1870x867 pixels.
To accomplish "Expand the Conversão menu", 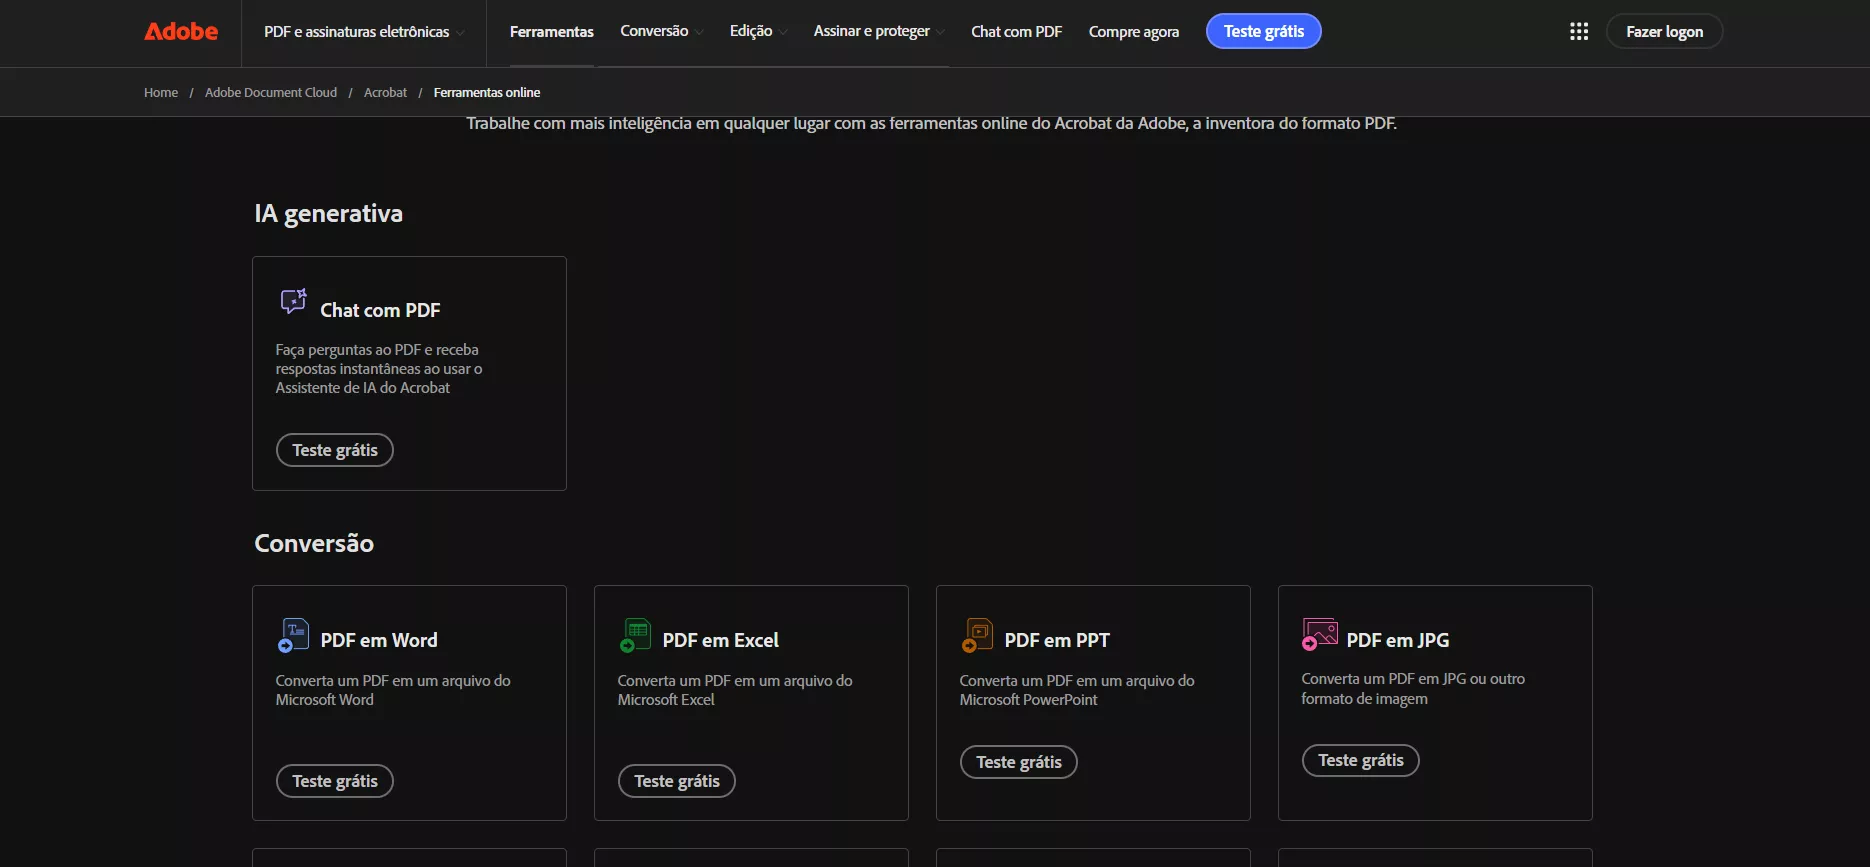I will [661, 31].
